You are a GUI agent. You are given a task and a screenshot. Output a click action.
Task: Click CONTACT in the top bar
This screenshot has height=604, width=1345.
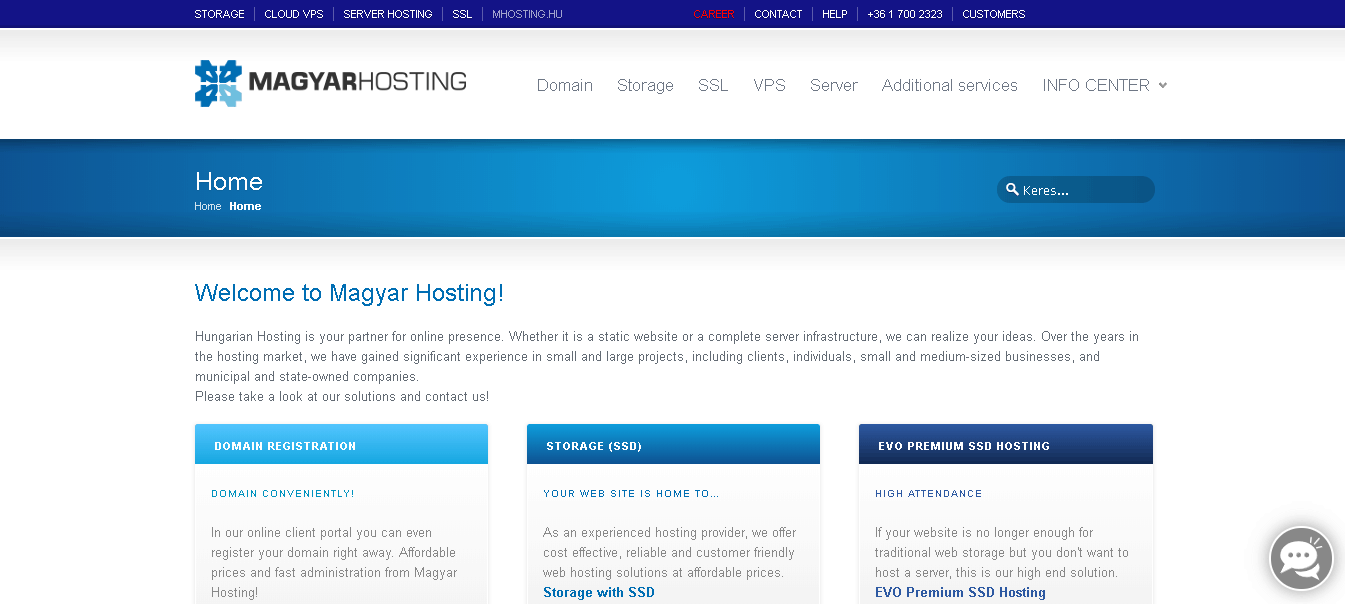[778, 14]
